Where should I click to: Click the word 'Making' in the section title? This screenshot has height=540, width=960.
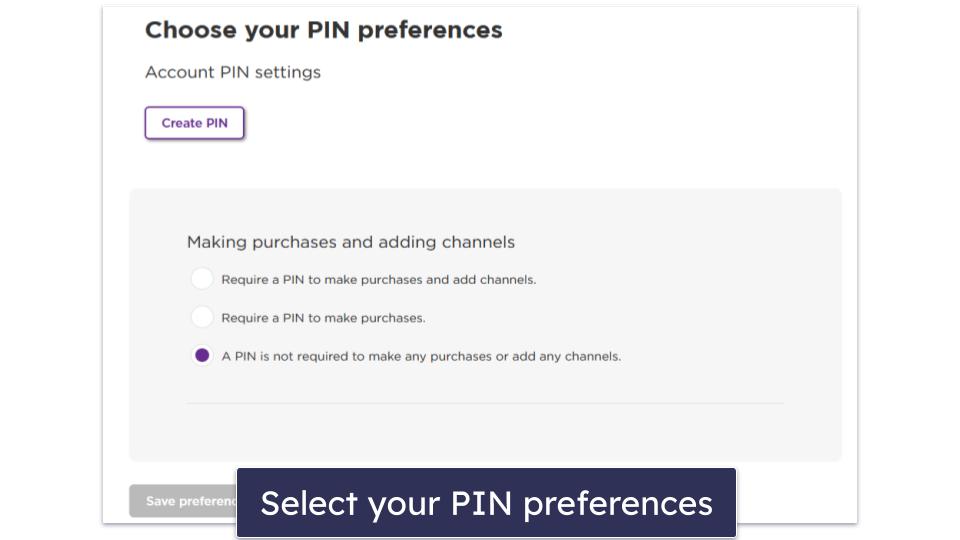217,242
